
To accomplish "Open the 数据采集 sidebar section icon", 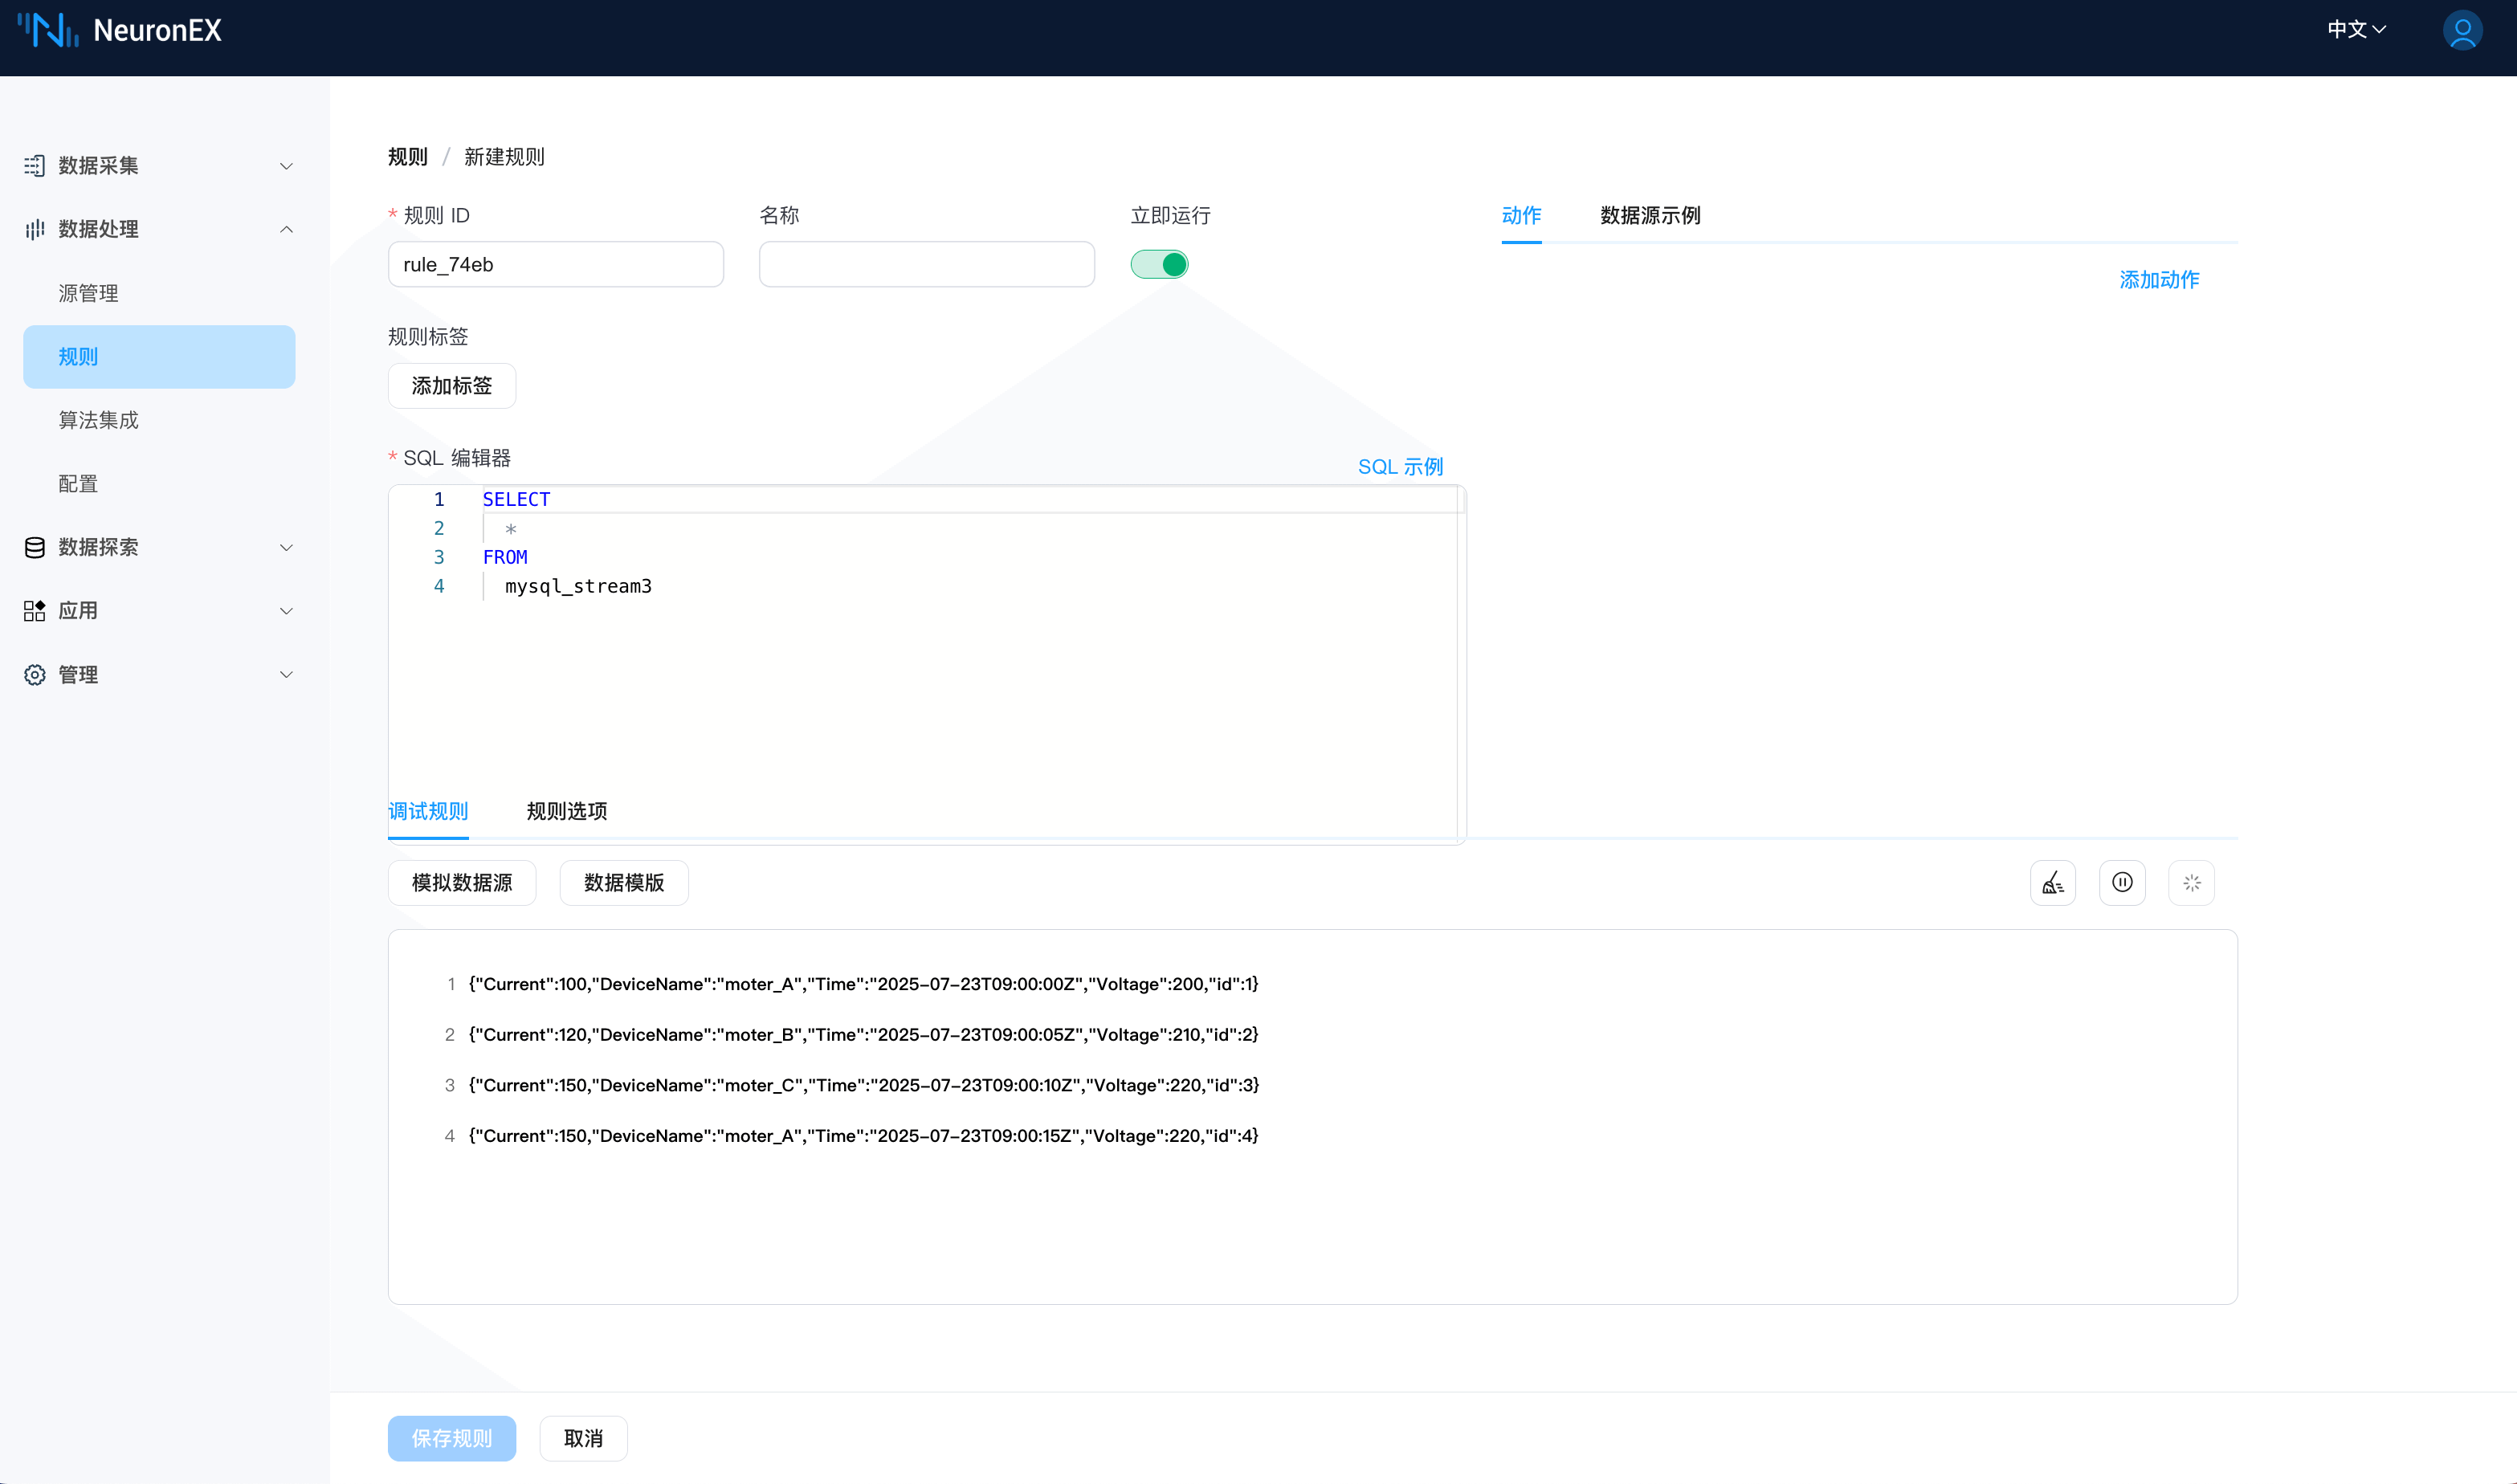I will [35, 165].
